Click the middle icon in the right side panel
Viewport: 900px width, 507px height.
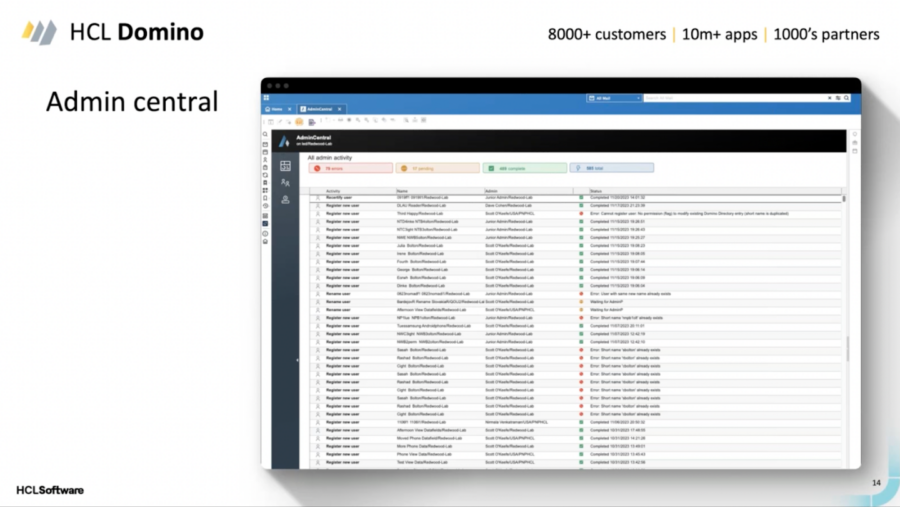[x=855, y=142]
